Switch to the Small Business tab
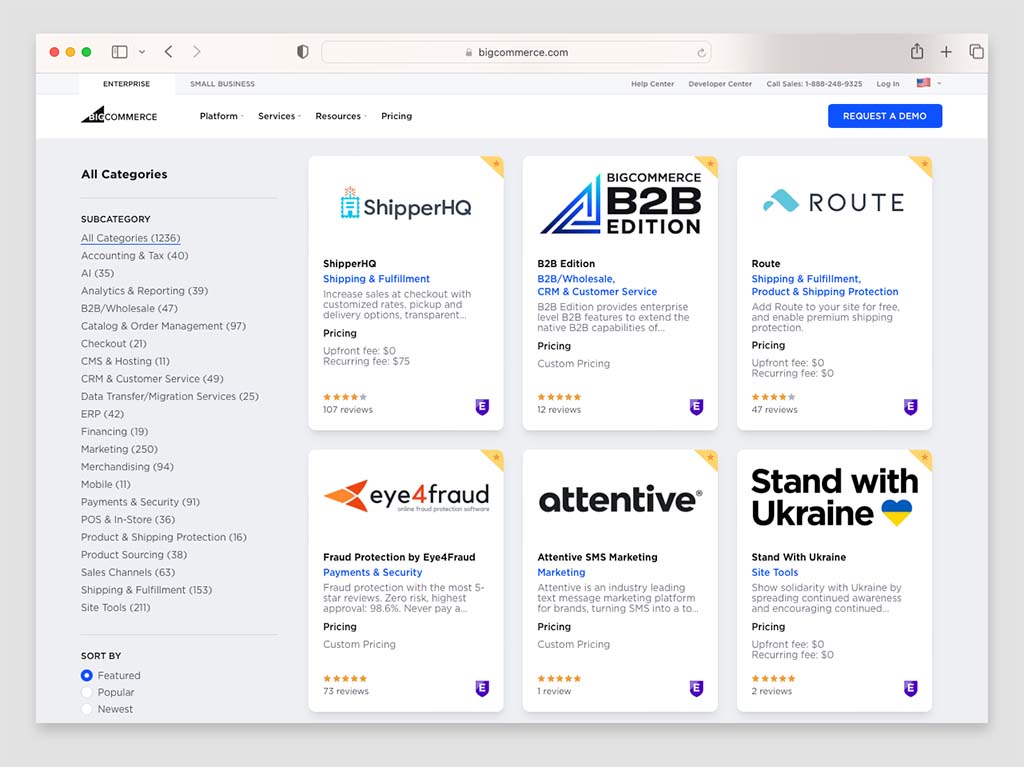The width and height of the screenshot is (1024, 767). click(x=222, y=84)
